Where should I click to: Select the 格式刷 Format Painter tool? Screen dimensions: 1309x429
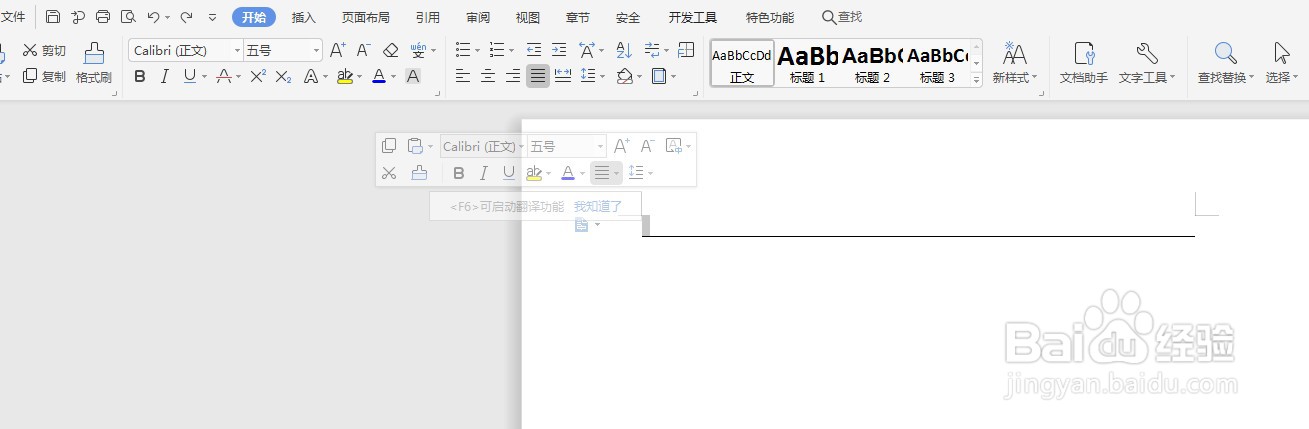pos(94,63)
